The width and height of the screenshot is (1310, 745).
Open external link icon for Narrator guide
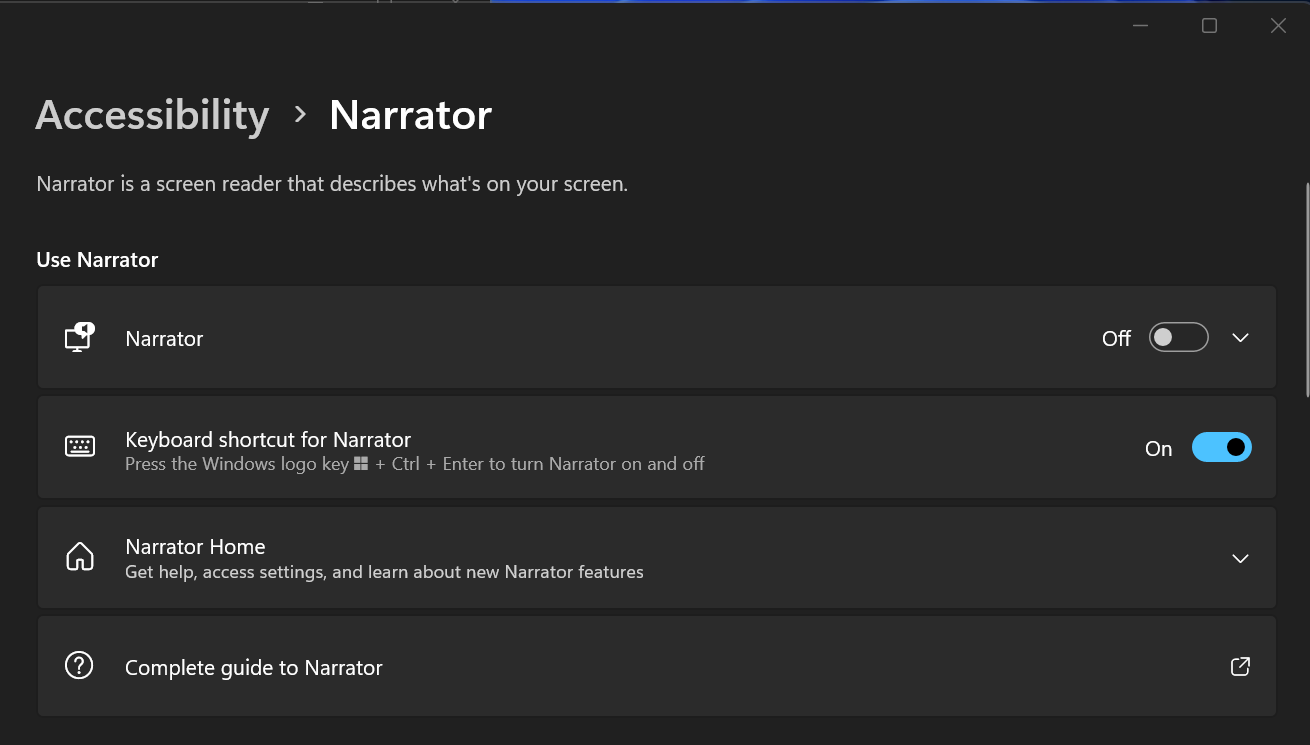click(1240, 666)
